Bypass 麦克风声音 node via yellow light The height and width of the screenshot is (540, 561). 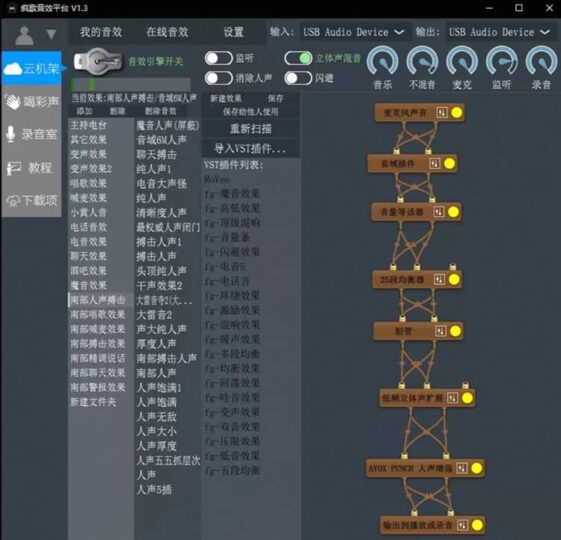click(457, 113)
